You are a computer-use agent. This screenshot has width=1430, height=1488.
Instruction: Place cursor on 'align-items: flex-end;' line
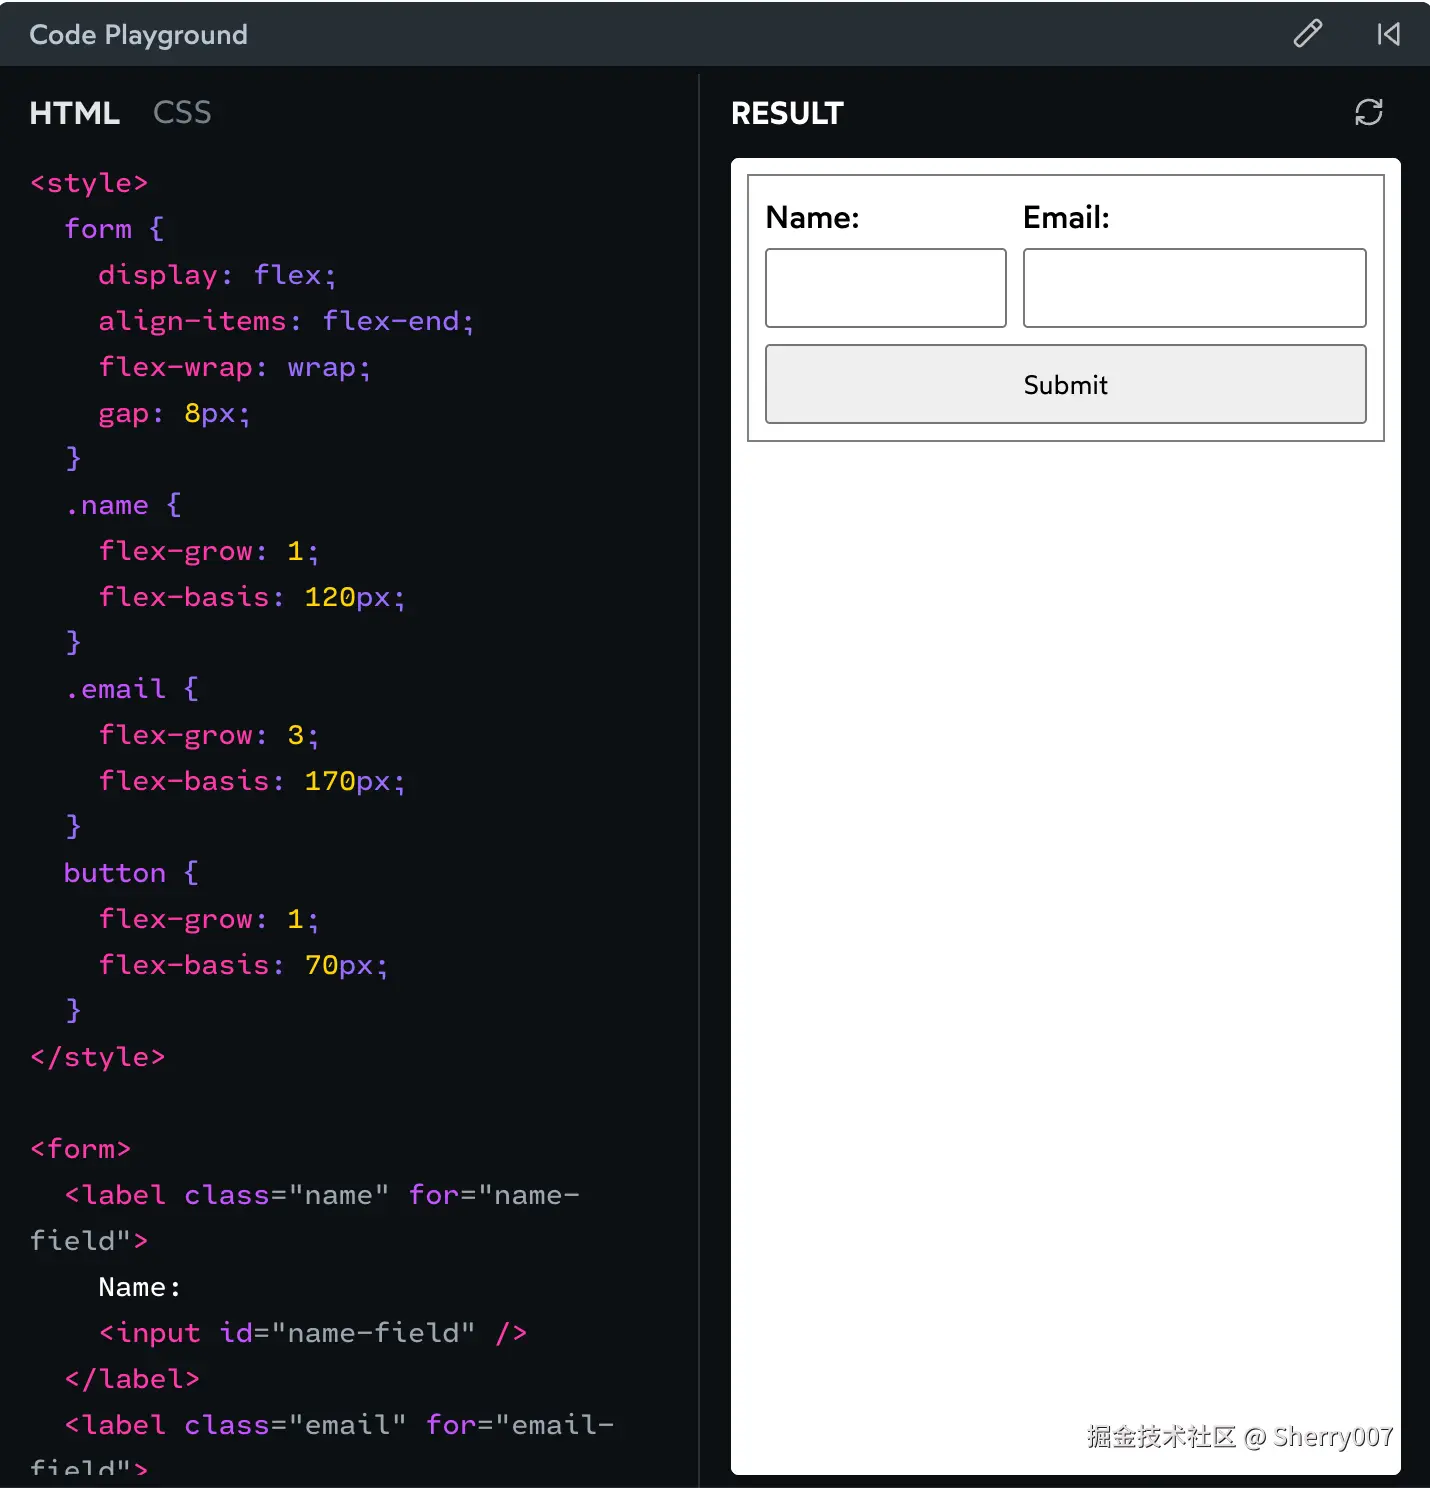point(286,321)
